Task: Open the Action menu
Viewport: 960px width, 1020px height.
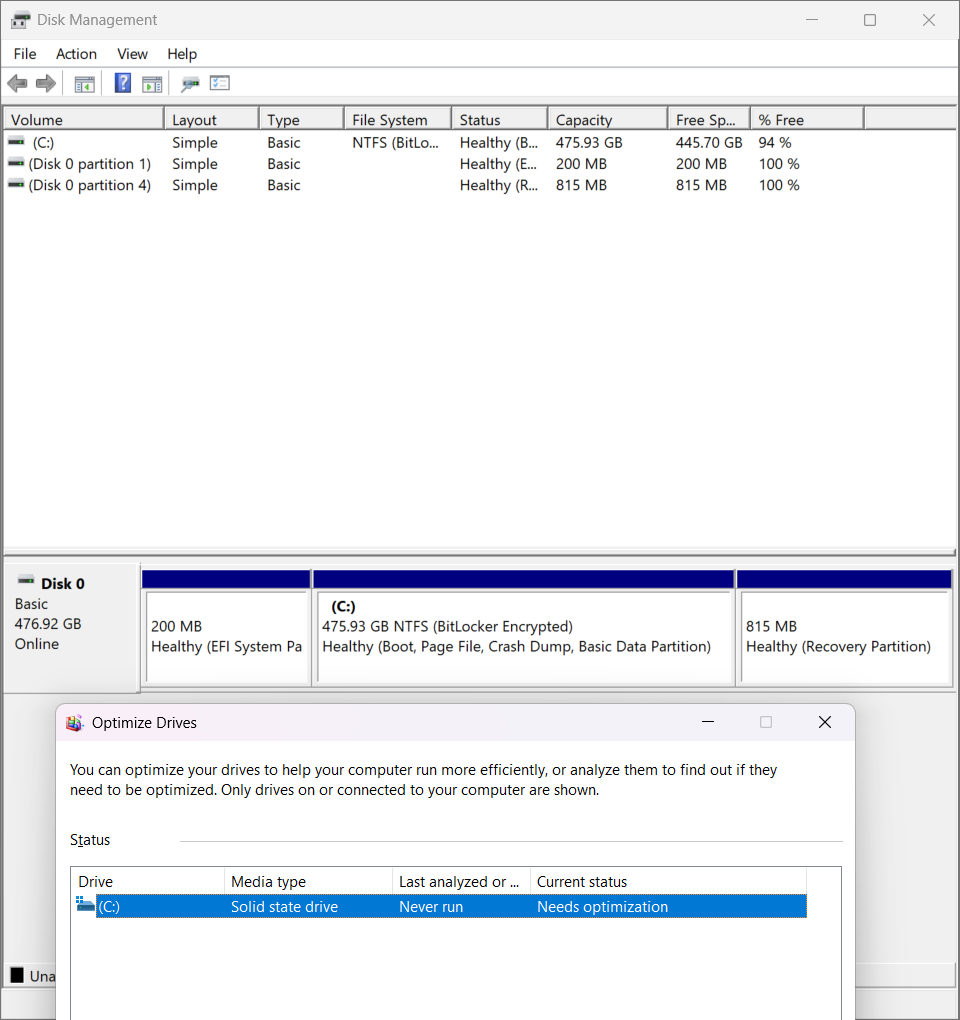Action: (x=76, y=54)
